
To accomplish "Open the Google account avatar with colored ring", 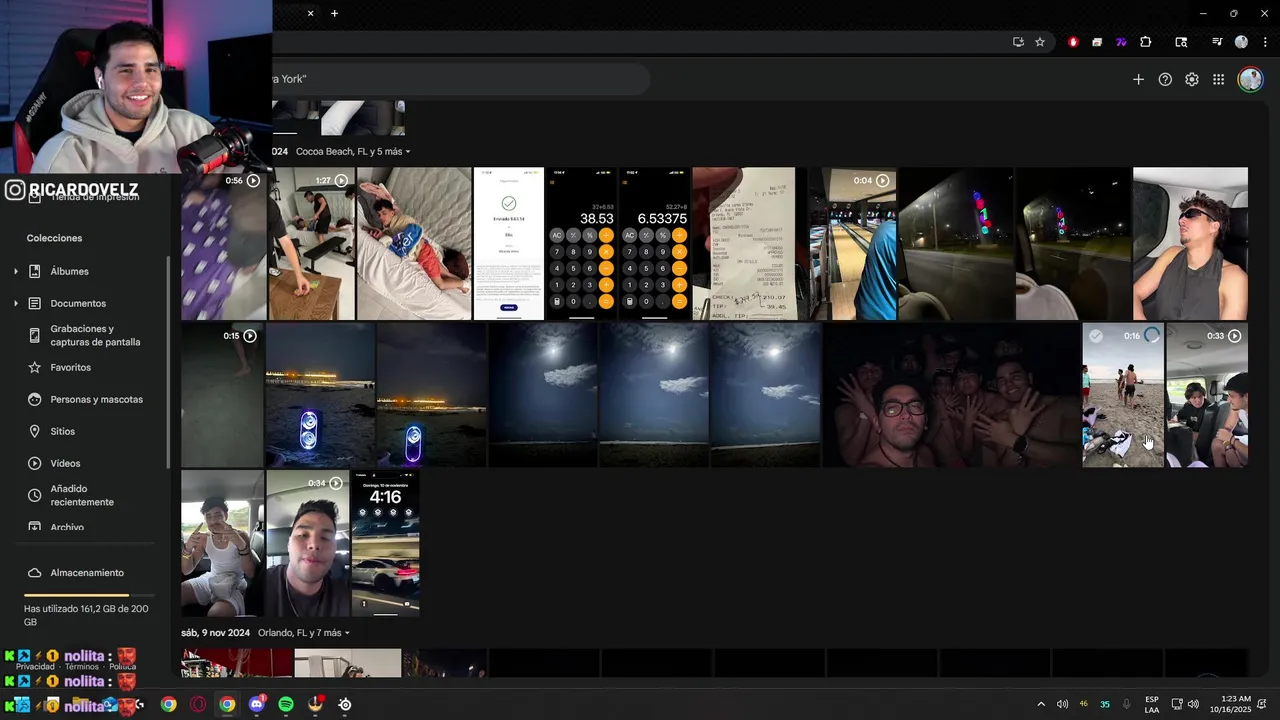I will point(1250,80).
